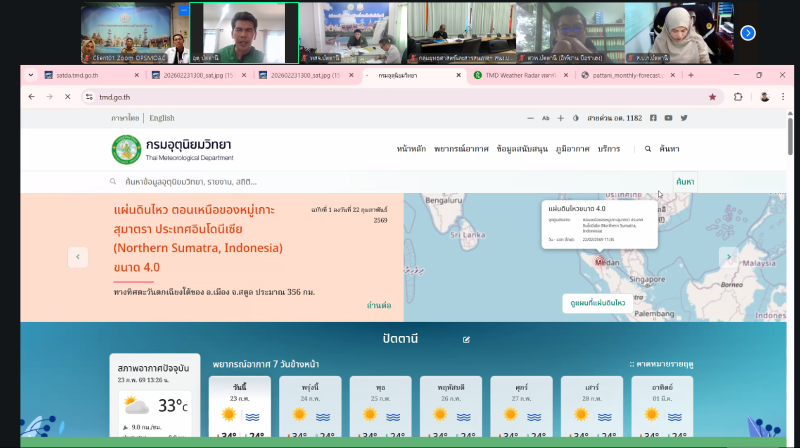Open the อ่านต่อ read-more link
This screenshot has width=800, height=448.
point(378,305)
